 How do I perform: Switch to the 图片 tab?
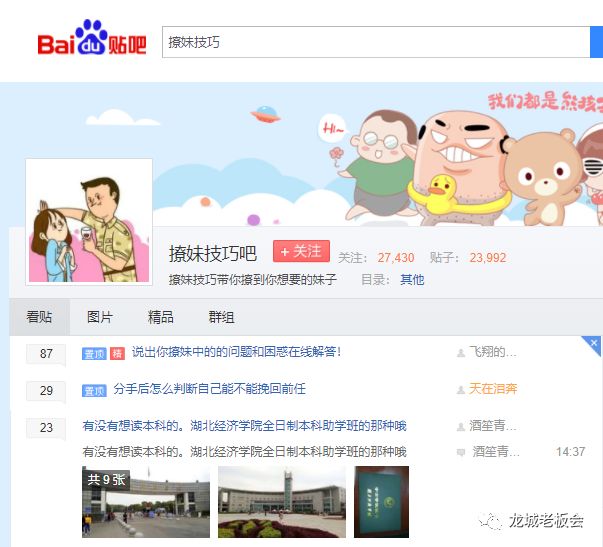pyautogui.click(x=100, y=317)
